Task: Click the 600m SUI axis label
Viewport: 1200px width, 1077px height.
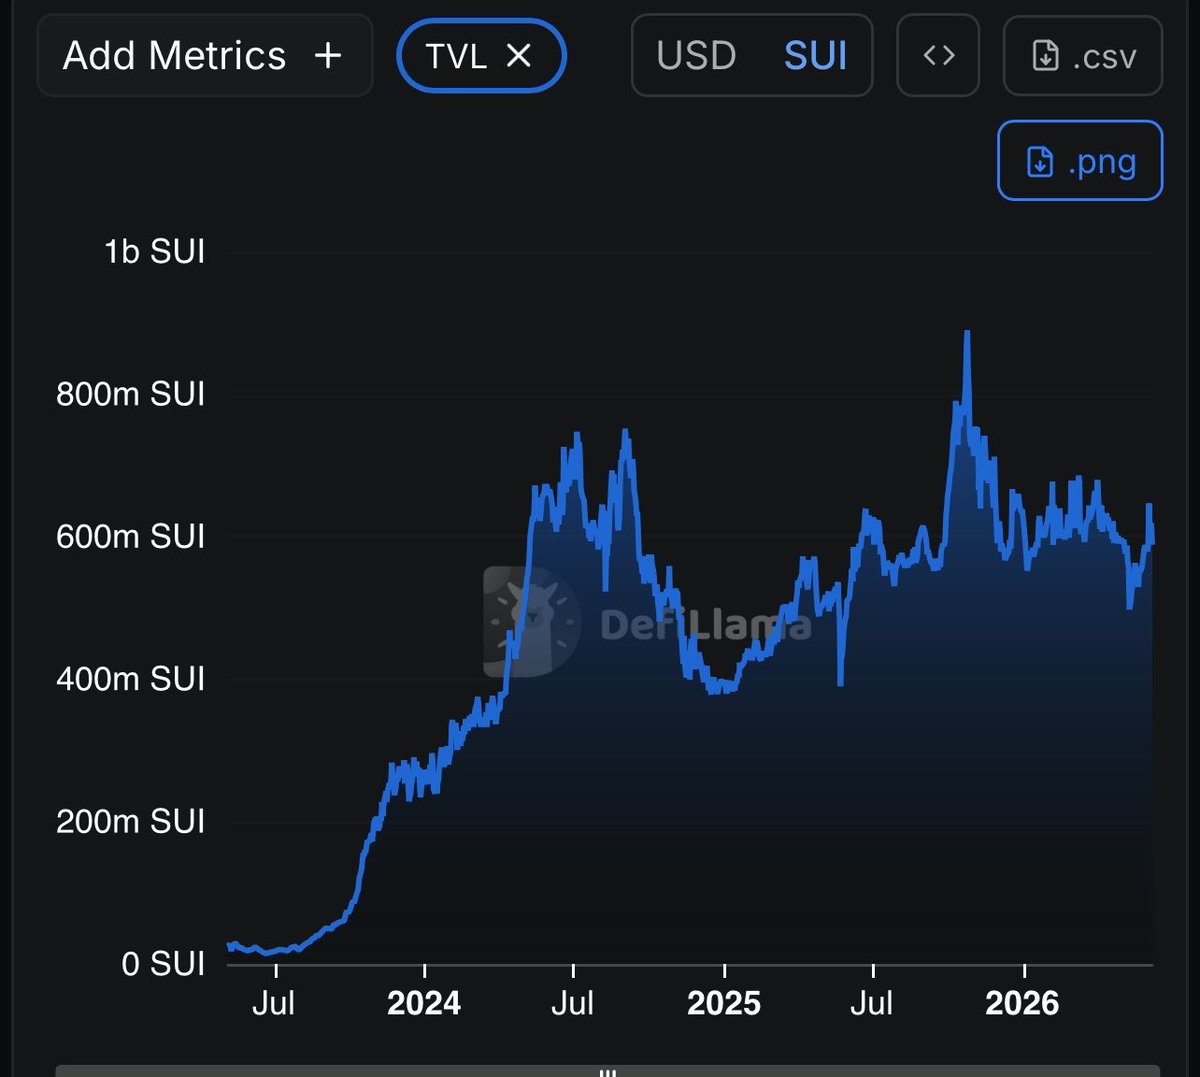Action: coord(130,537)
